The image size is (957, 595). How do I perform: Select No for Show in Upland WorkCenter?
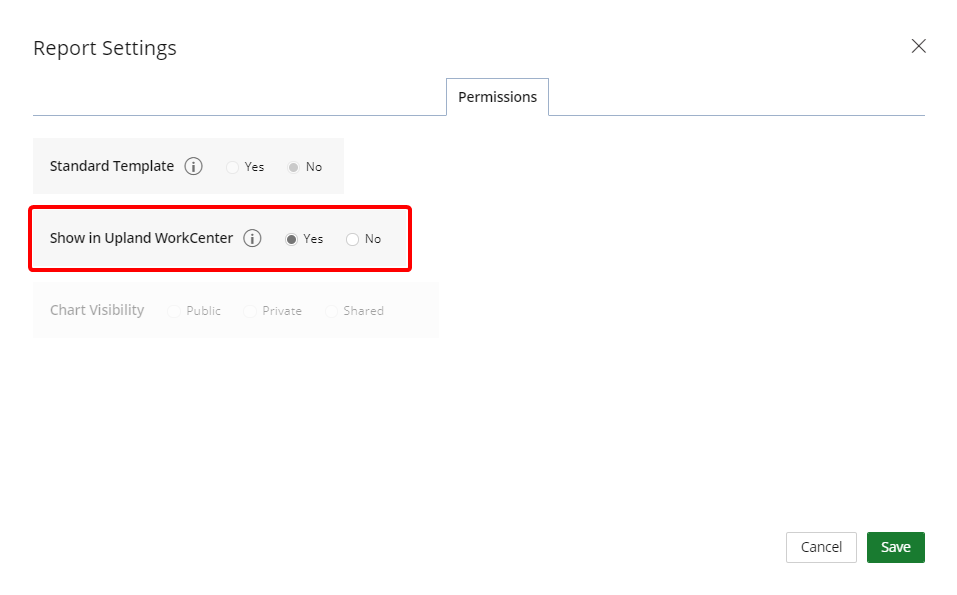pos(352,239)
